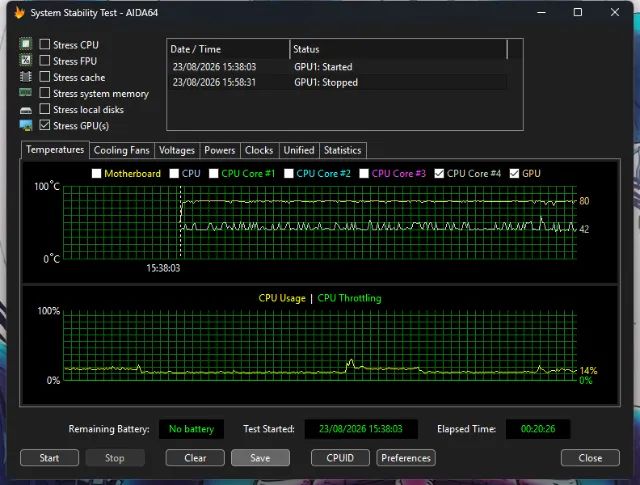Viewport: 640px width, 485px height.
Task: Select the 'GPU1: Started' log row
Action: (x=338, y=67)
